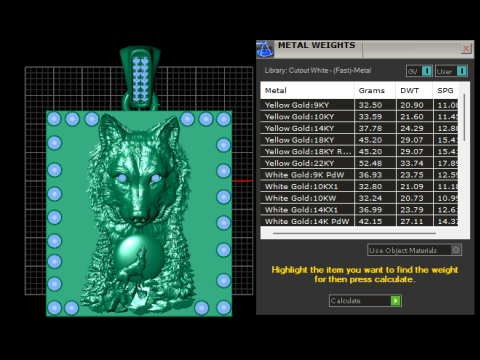Screen dimensions: 480x360
Task: Select the White Gold:9K PdW row
Action: tap(359, 175)
